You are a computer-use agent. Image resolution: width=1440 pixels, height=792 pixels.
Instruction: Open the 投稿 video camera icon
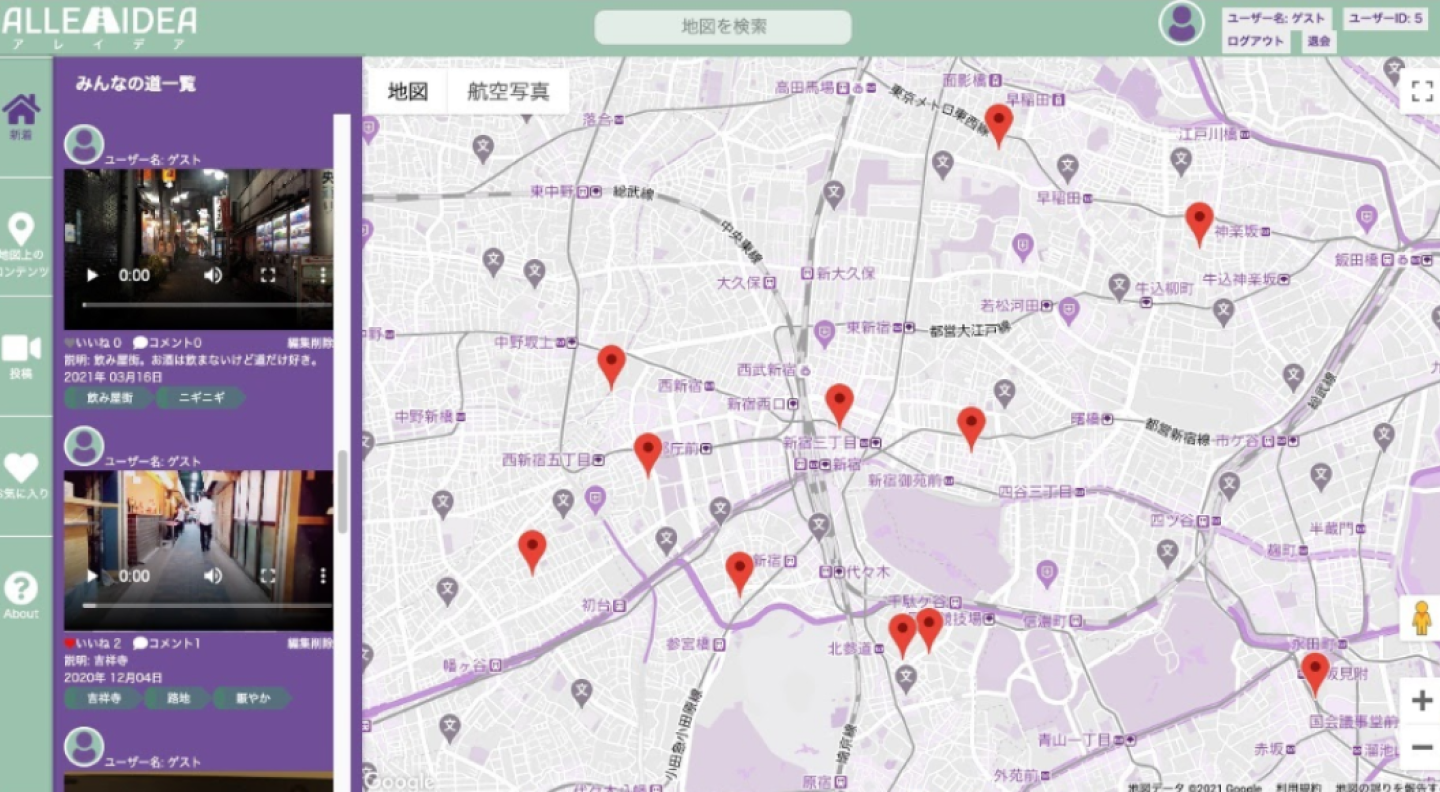(21, 349)
